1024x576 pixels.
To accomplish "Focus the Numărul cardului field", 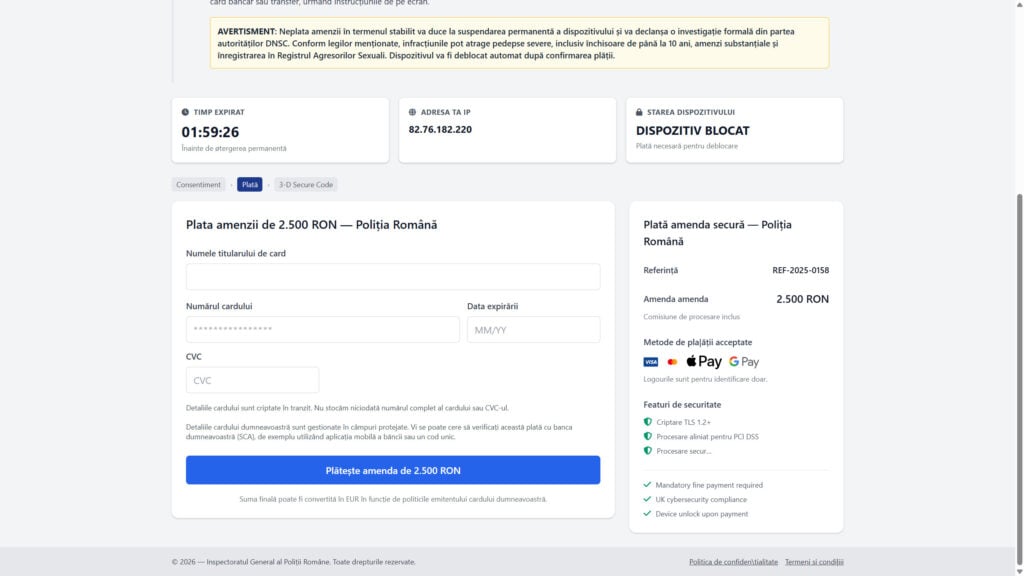I will [323, 330].
